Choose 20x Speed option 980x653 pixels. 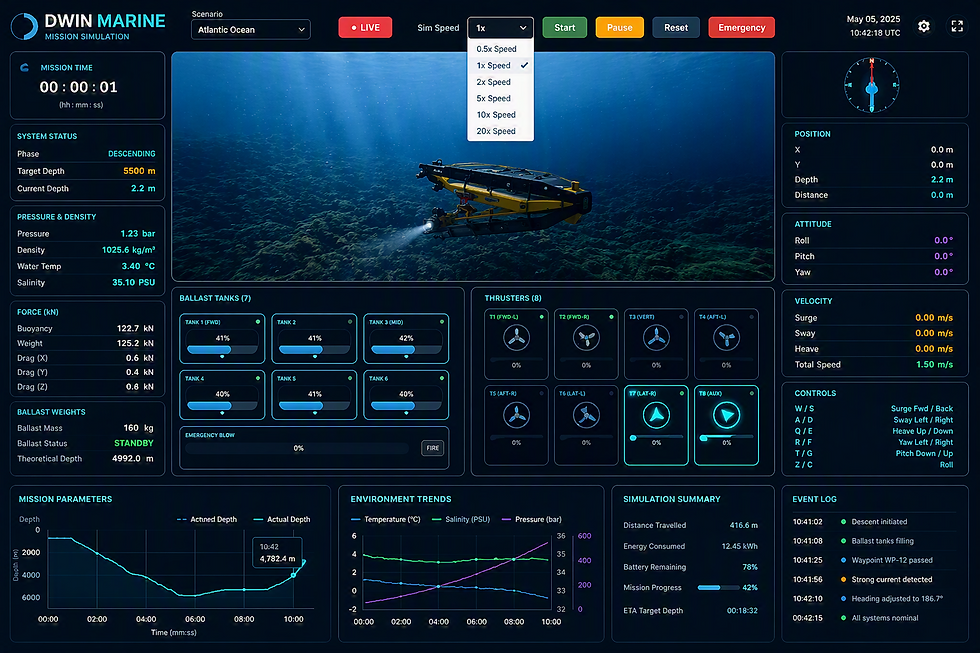pos(501,131)
